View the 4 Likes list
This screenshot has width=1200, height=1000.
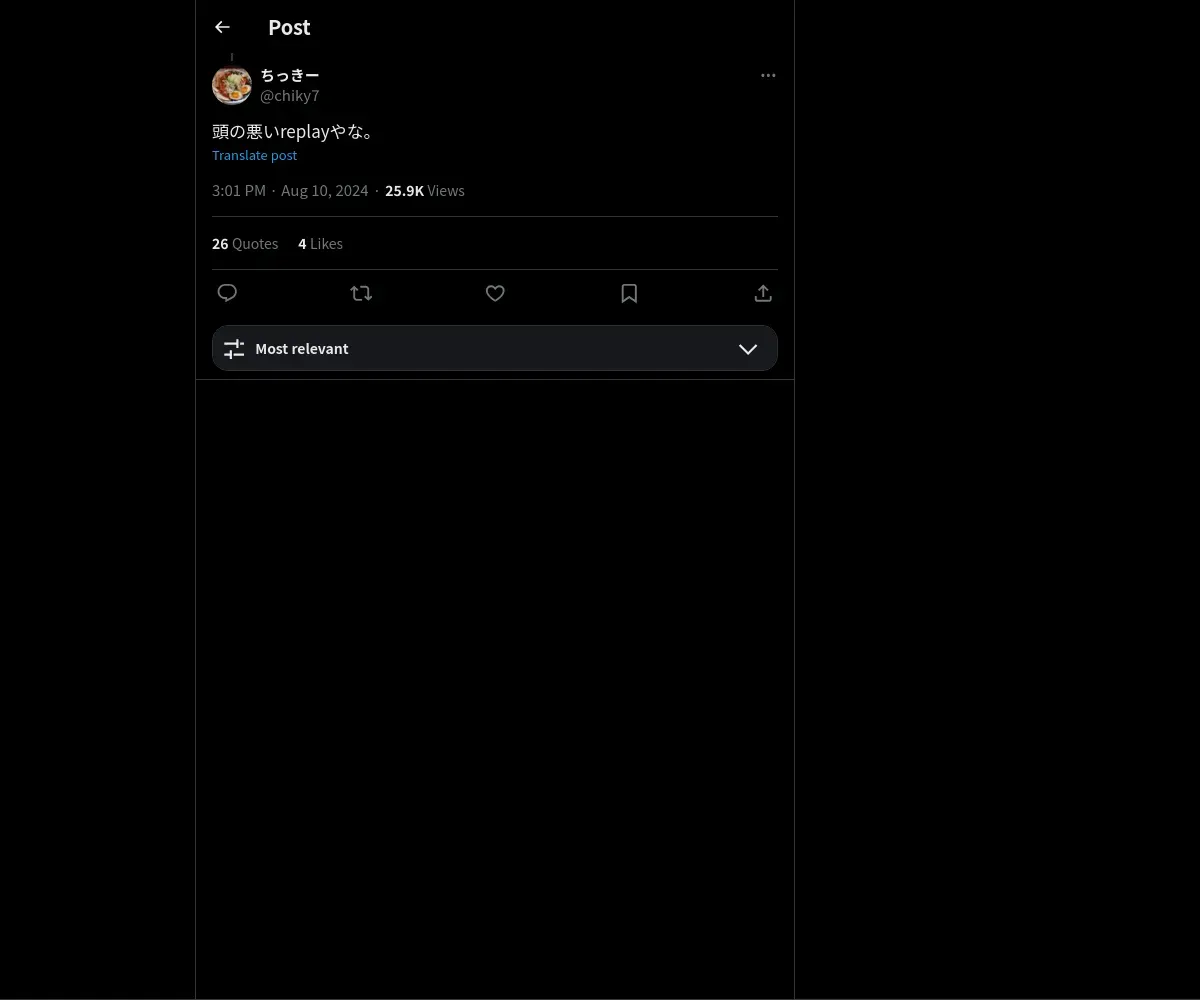pyautogui.click(x=320, y=243)
